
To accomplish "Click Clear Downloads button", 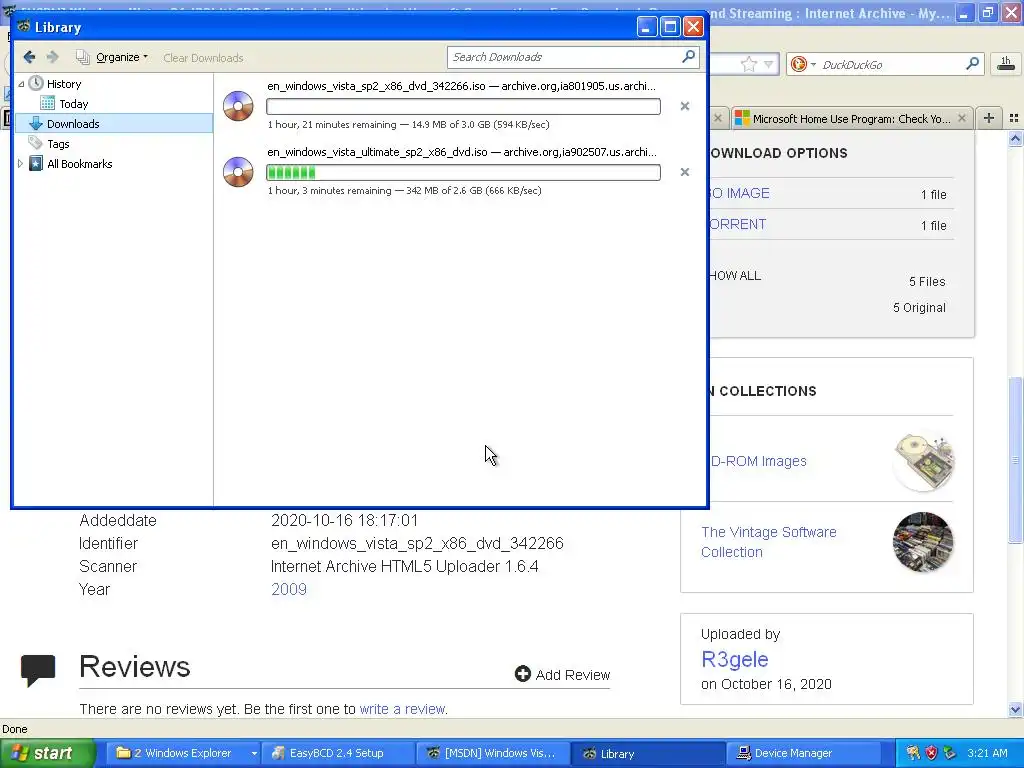I will 203,58.
